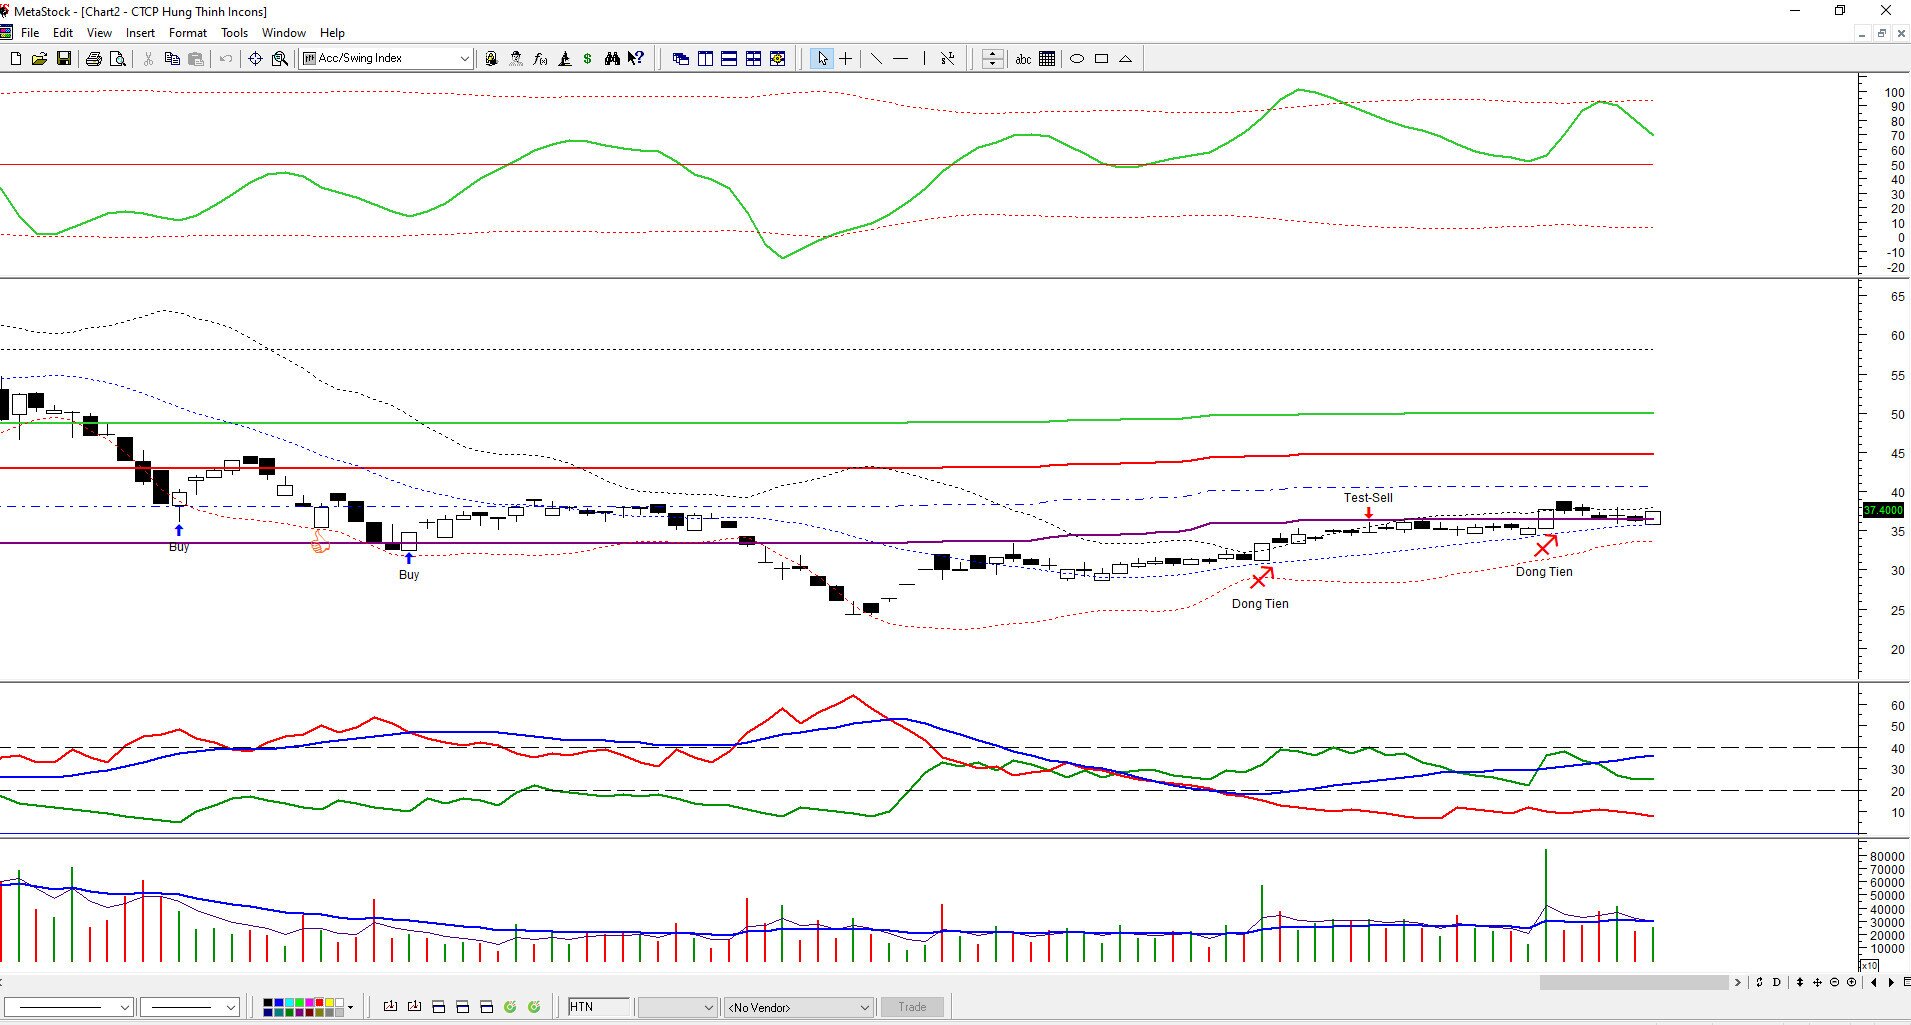Viewport: 1911px width, 1025px height.
Task: Select the ellipse drawing tool
Action: [x=1077, y=59]
